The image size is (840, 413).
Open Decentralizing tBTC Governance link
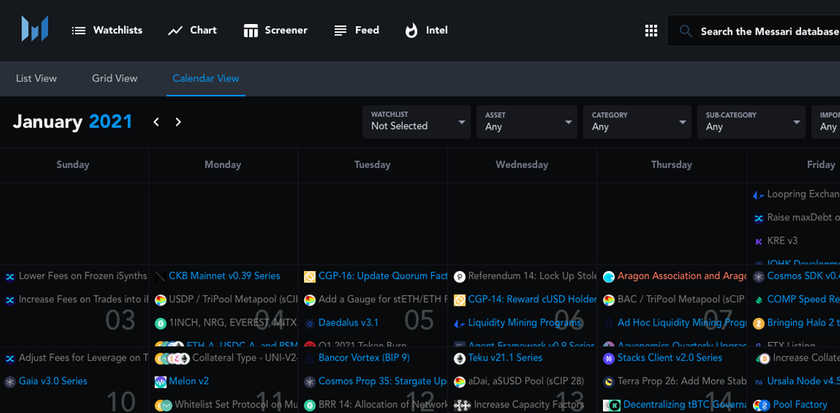pos(685,405)
